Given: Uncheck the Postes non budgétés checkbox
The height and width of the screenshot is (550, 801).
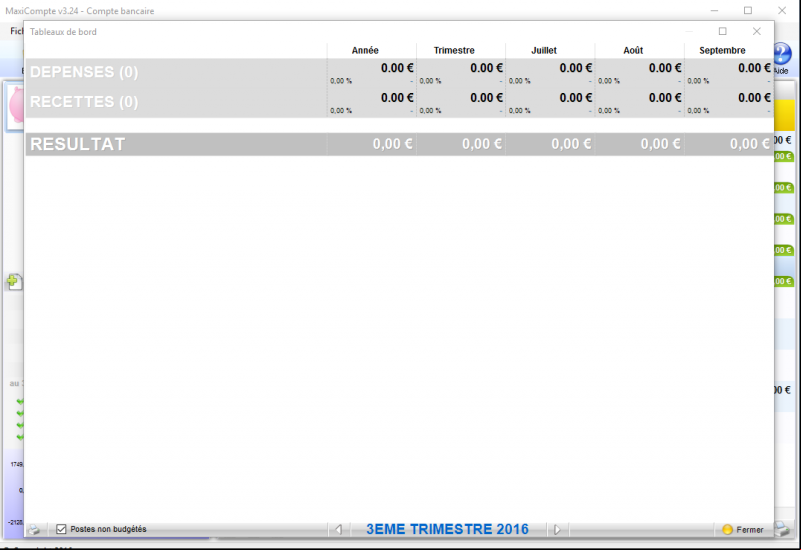Looking at the screenshot, I should click(61, 529).
